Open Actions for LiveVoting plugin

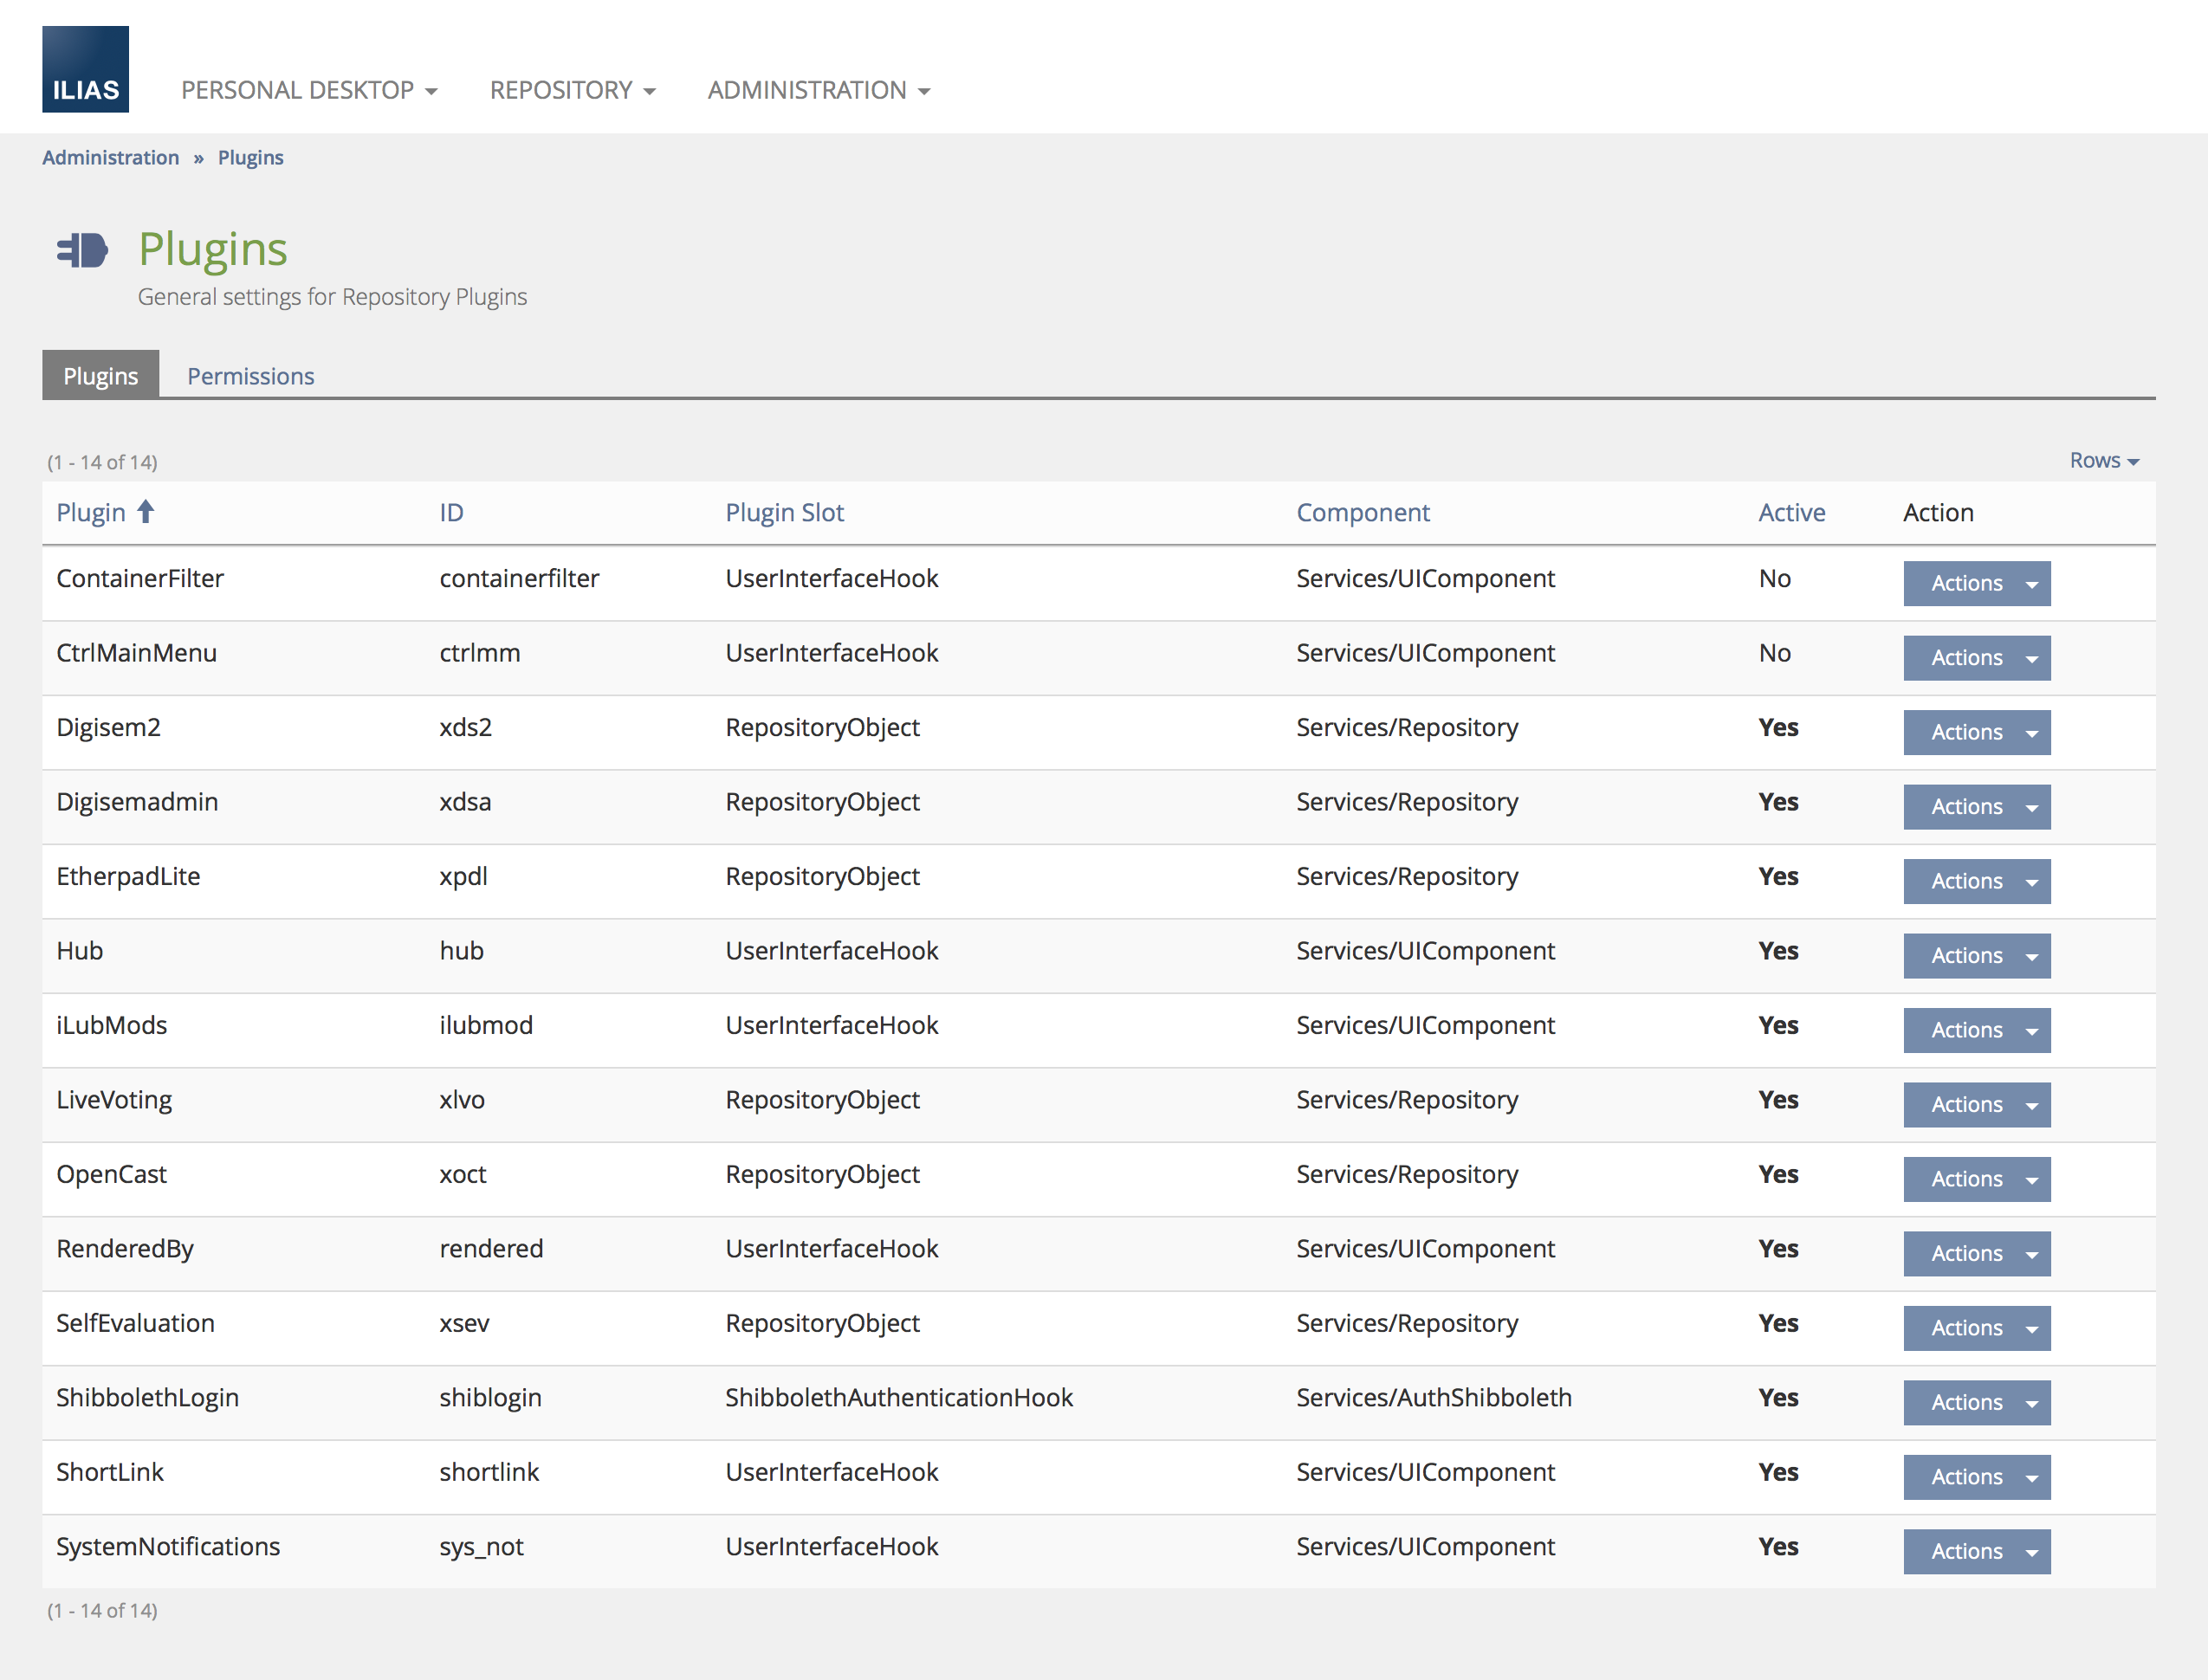tap(1976, 1105)
